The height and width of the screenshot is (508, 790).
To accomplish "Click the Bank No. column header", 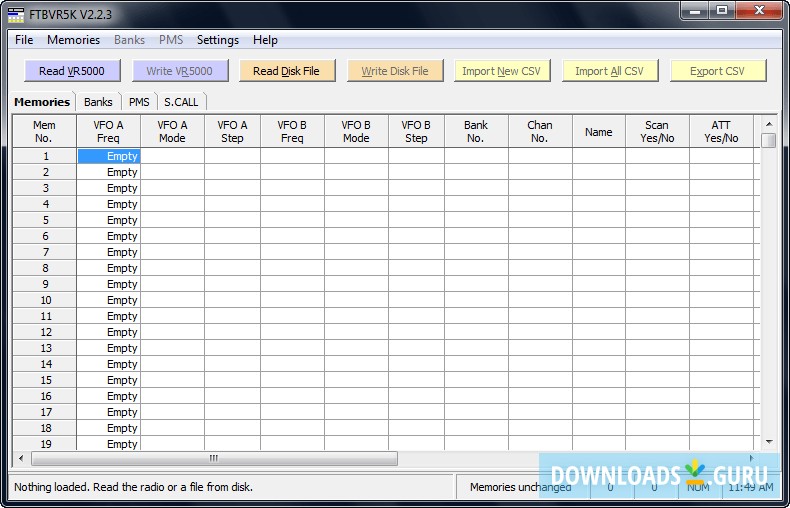I will pyautogui.click(x=476, y=132).
